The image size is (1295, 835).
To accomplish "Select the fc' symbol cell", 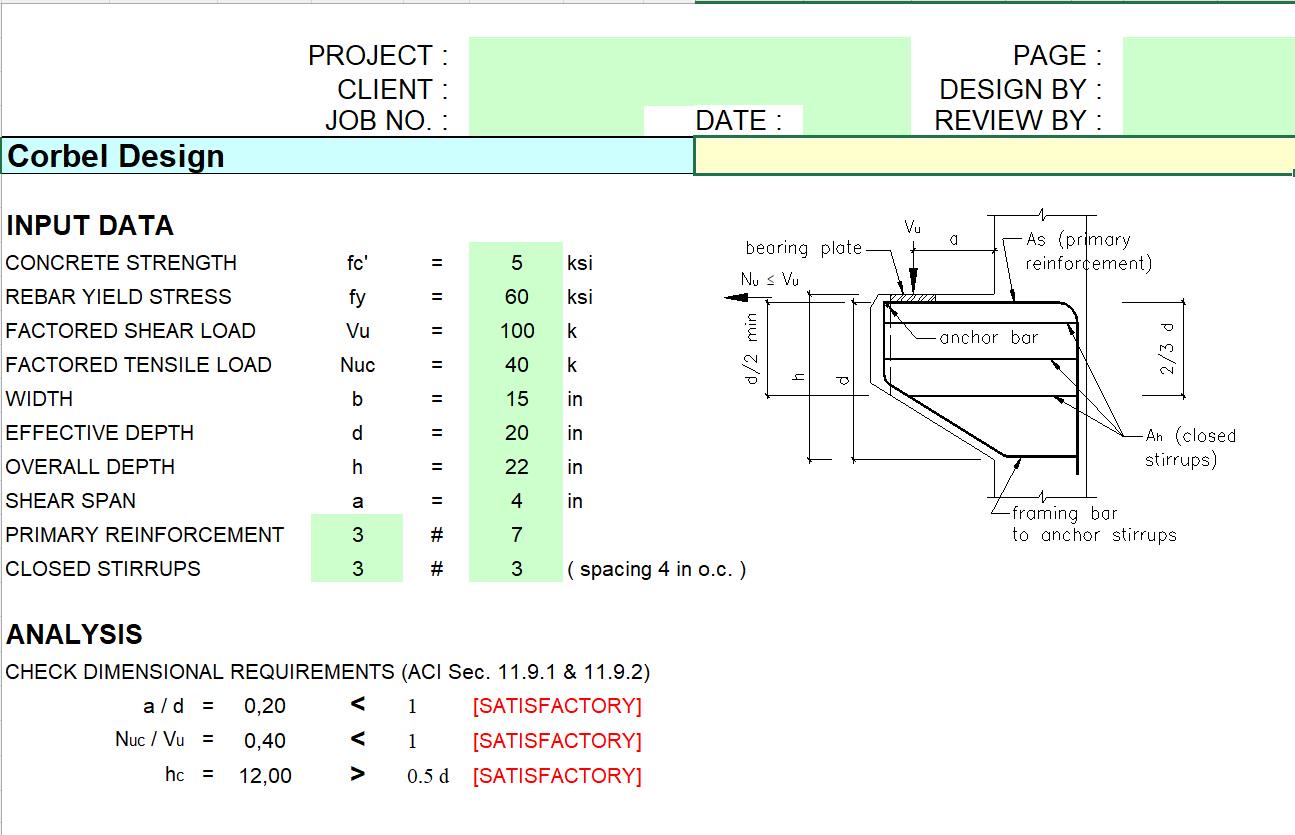I will tap(357, 263).
